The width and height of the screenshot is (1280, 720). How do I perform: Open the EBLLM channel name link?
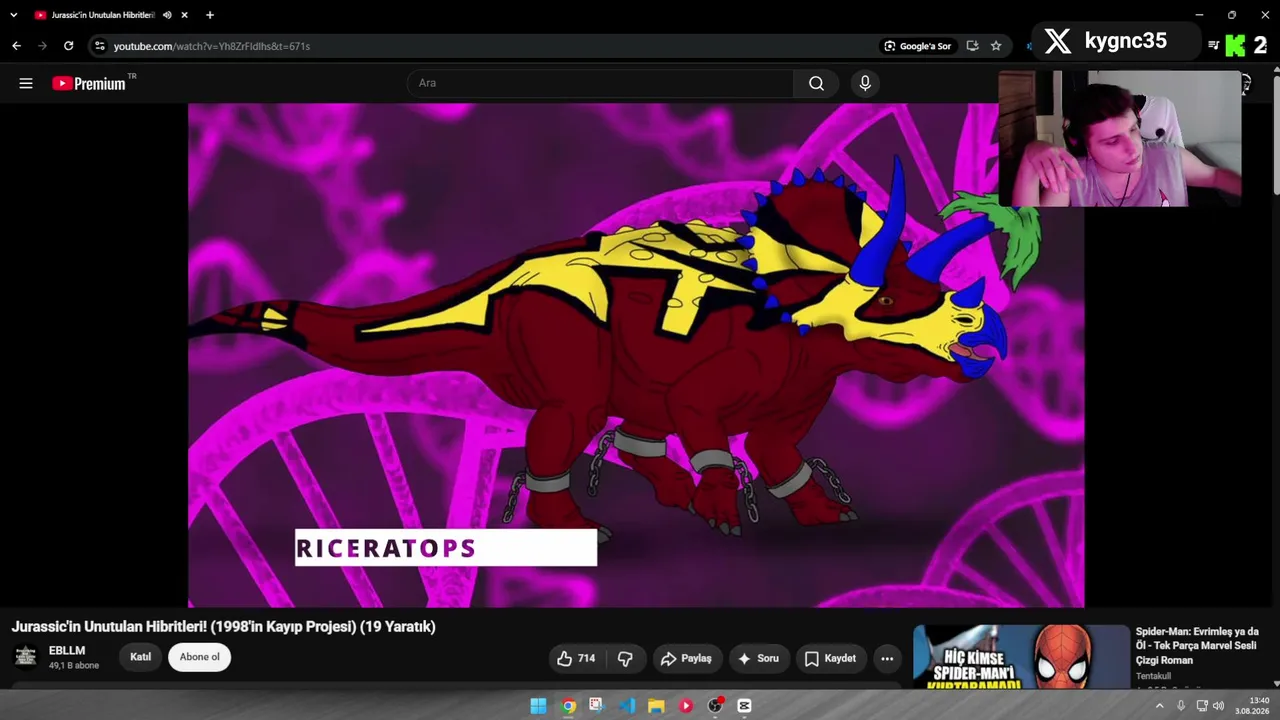point(67,651)
